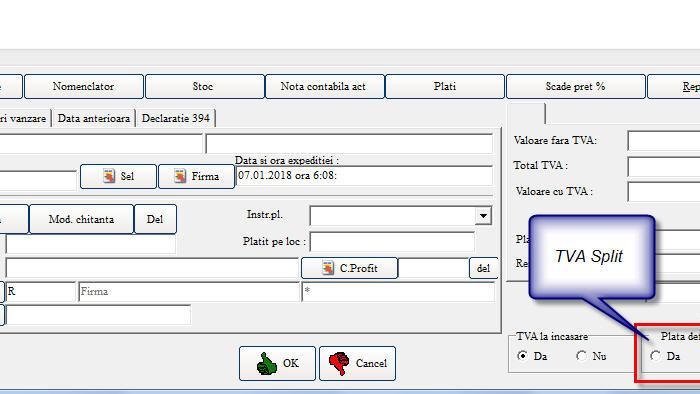Viewport: 700px width, 394px height.
Task: Click the long field left of C.Profit
Action: pos(152,268)
